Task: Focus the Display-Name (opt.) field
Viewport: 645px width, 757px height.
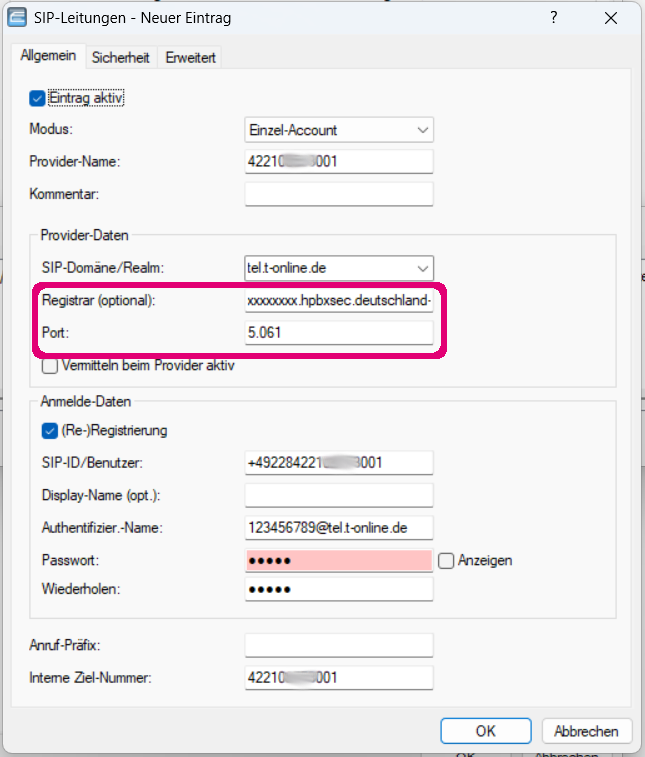Action: [339, 495]
